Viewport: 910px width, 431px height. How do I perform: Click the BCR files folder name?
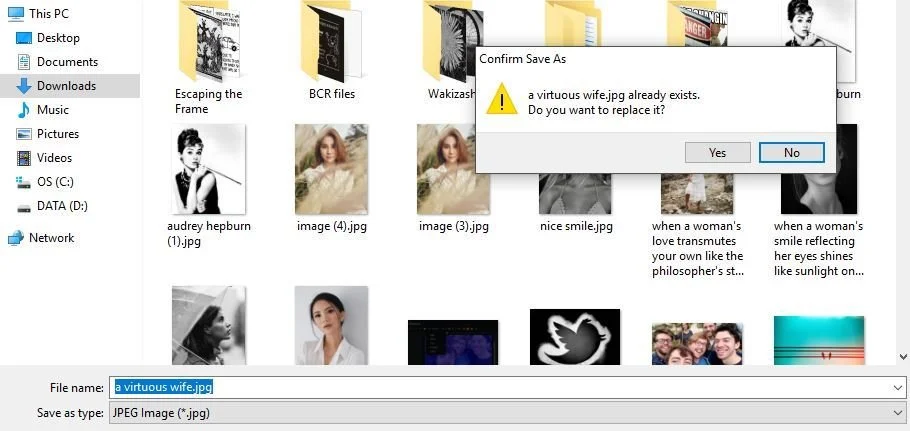pyautogui.click(x=332, y=94)
